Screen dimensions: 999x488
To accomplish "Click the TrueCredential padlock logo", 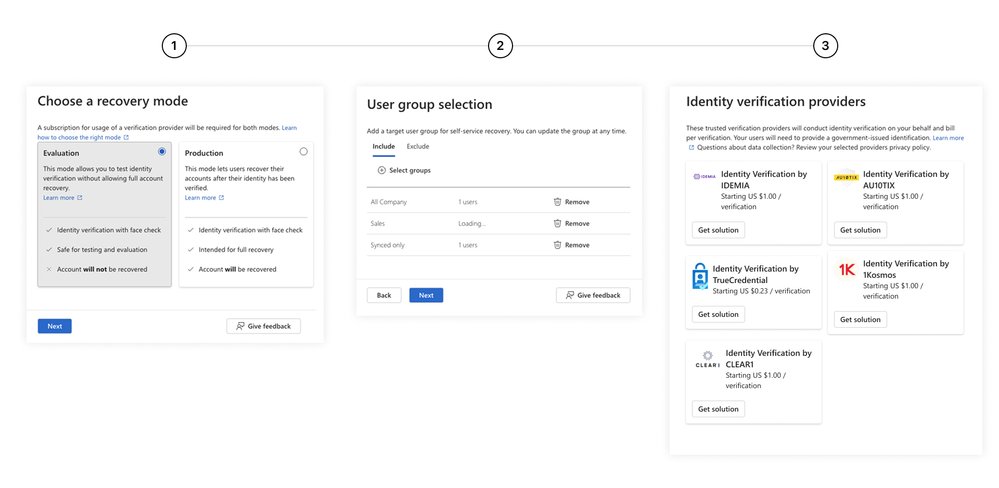I will point(700,276).
